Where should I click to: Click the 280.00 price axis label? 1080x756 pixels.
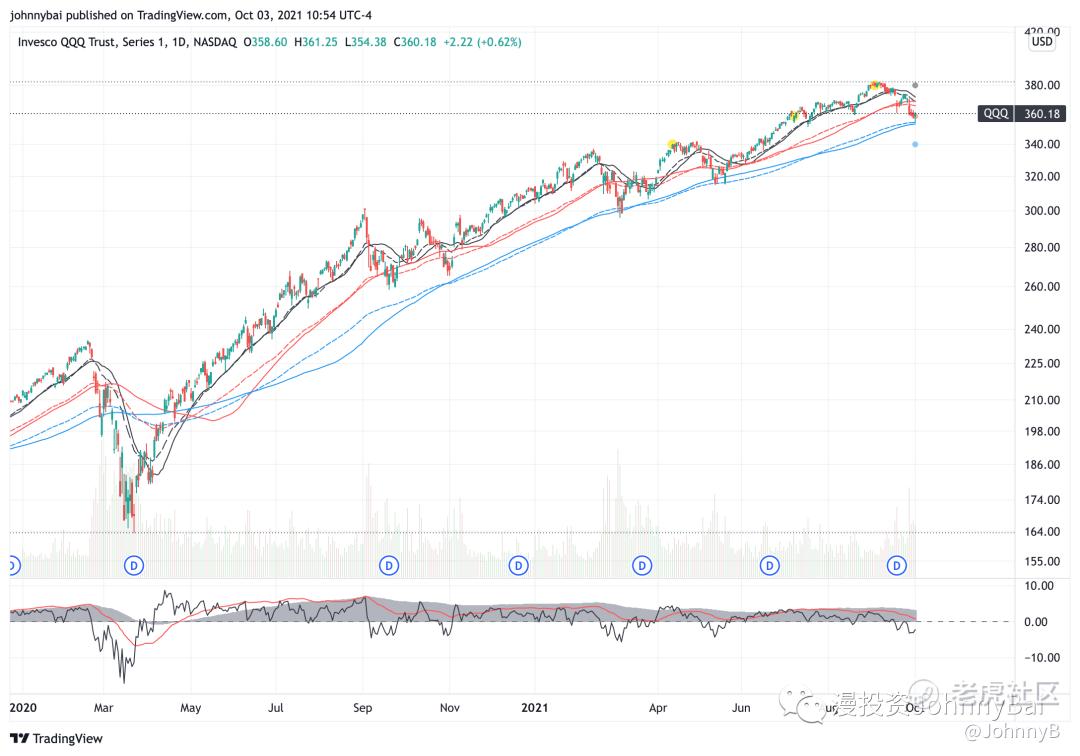click(x=1041, y=247)
